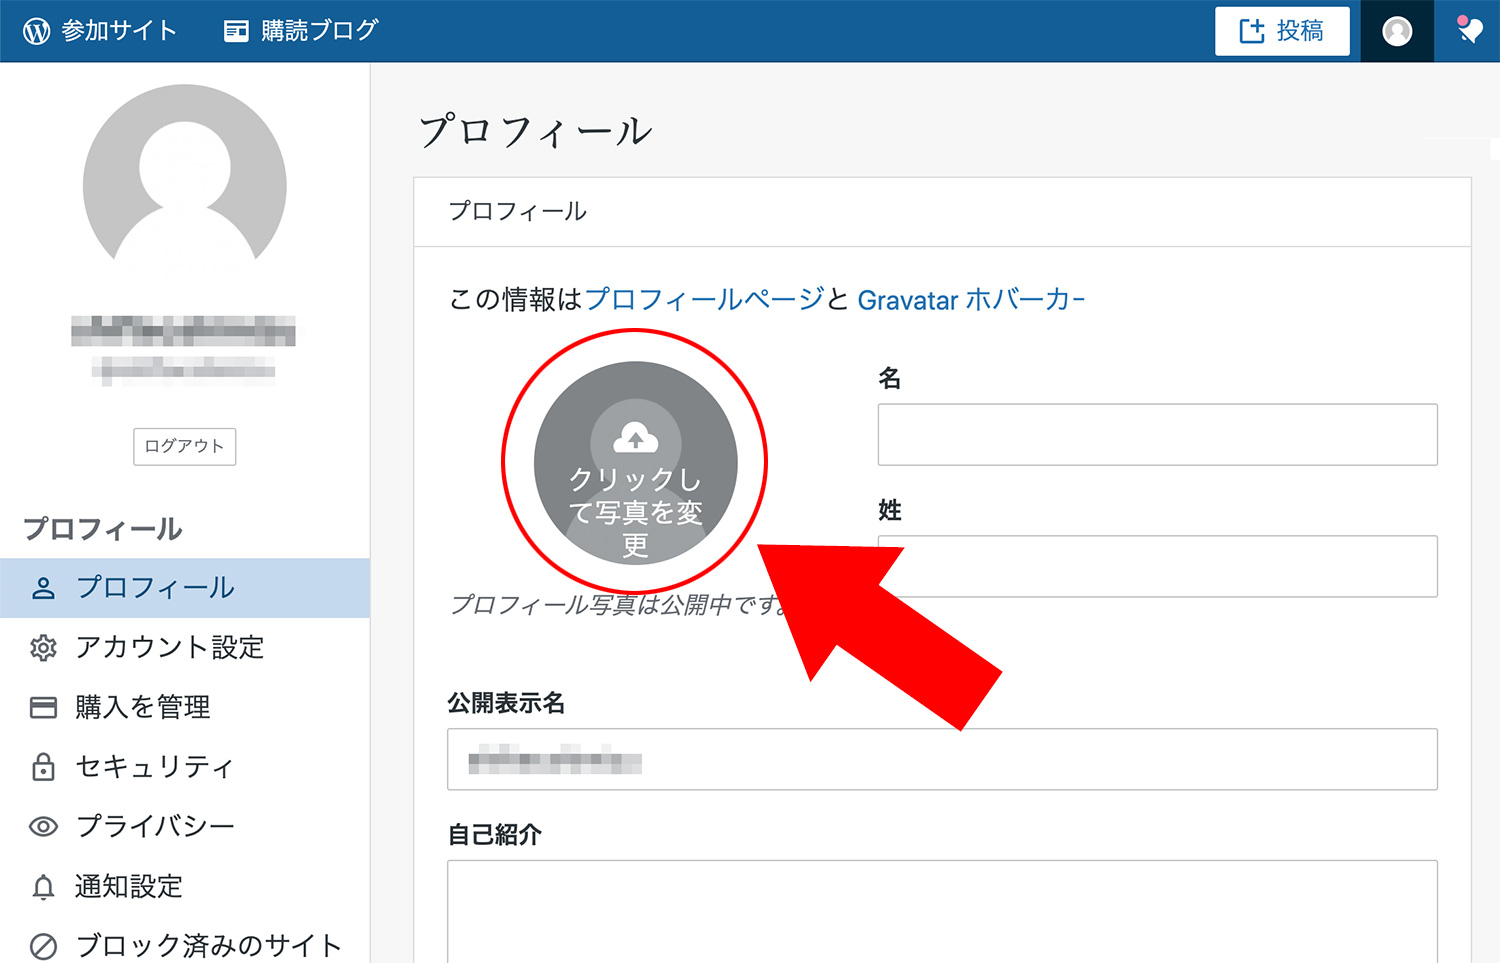
Task: Click into the 自己紹介 text area
Action: pos(941,910)
